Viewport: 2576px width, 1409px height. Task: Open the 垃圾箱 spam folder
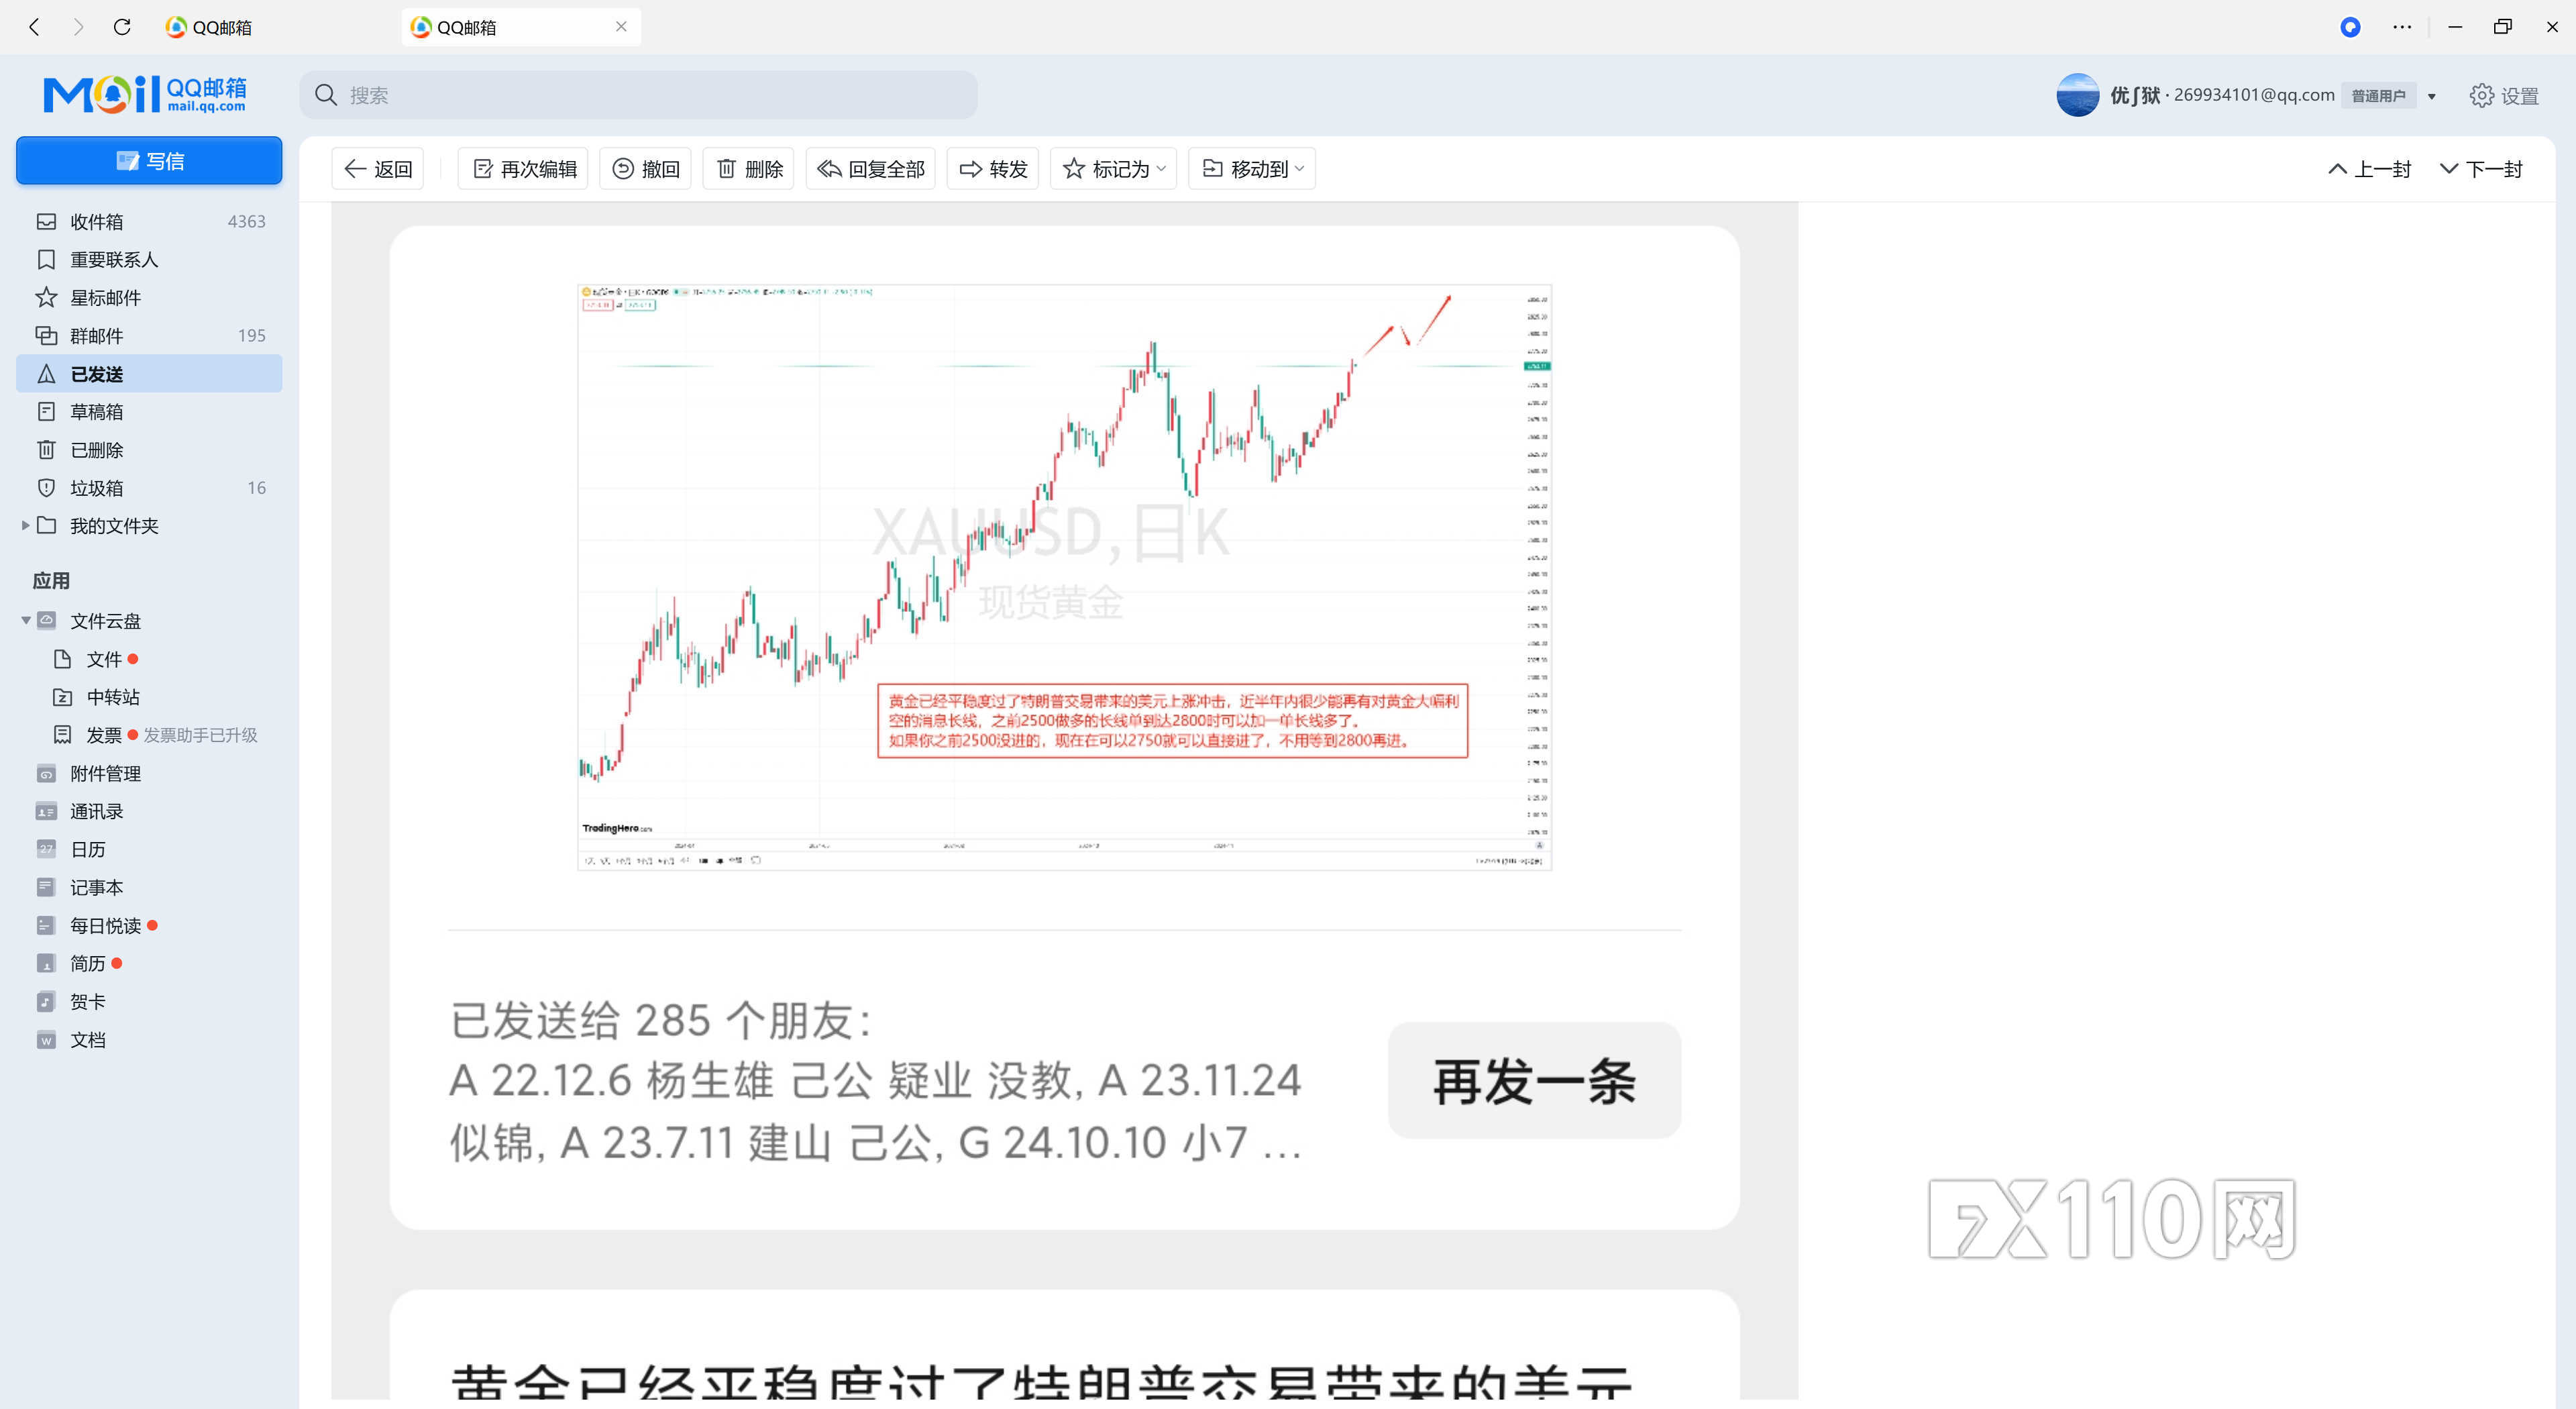click(x=149, y=488)
